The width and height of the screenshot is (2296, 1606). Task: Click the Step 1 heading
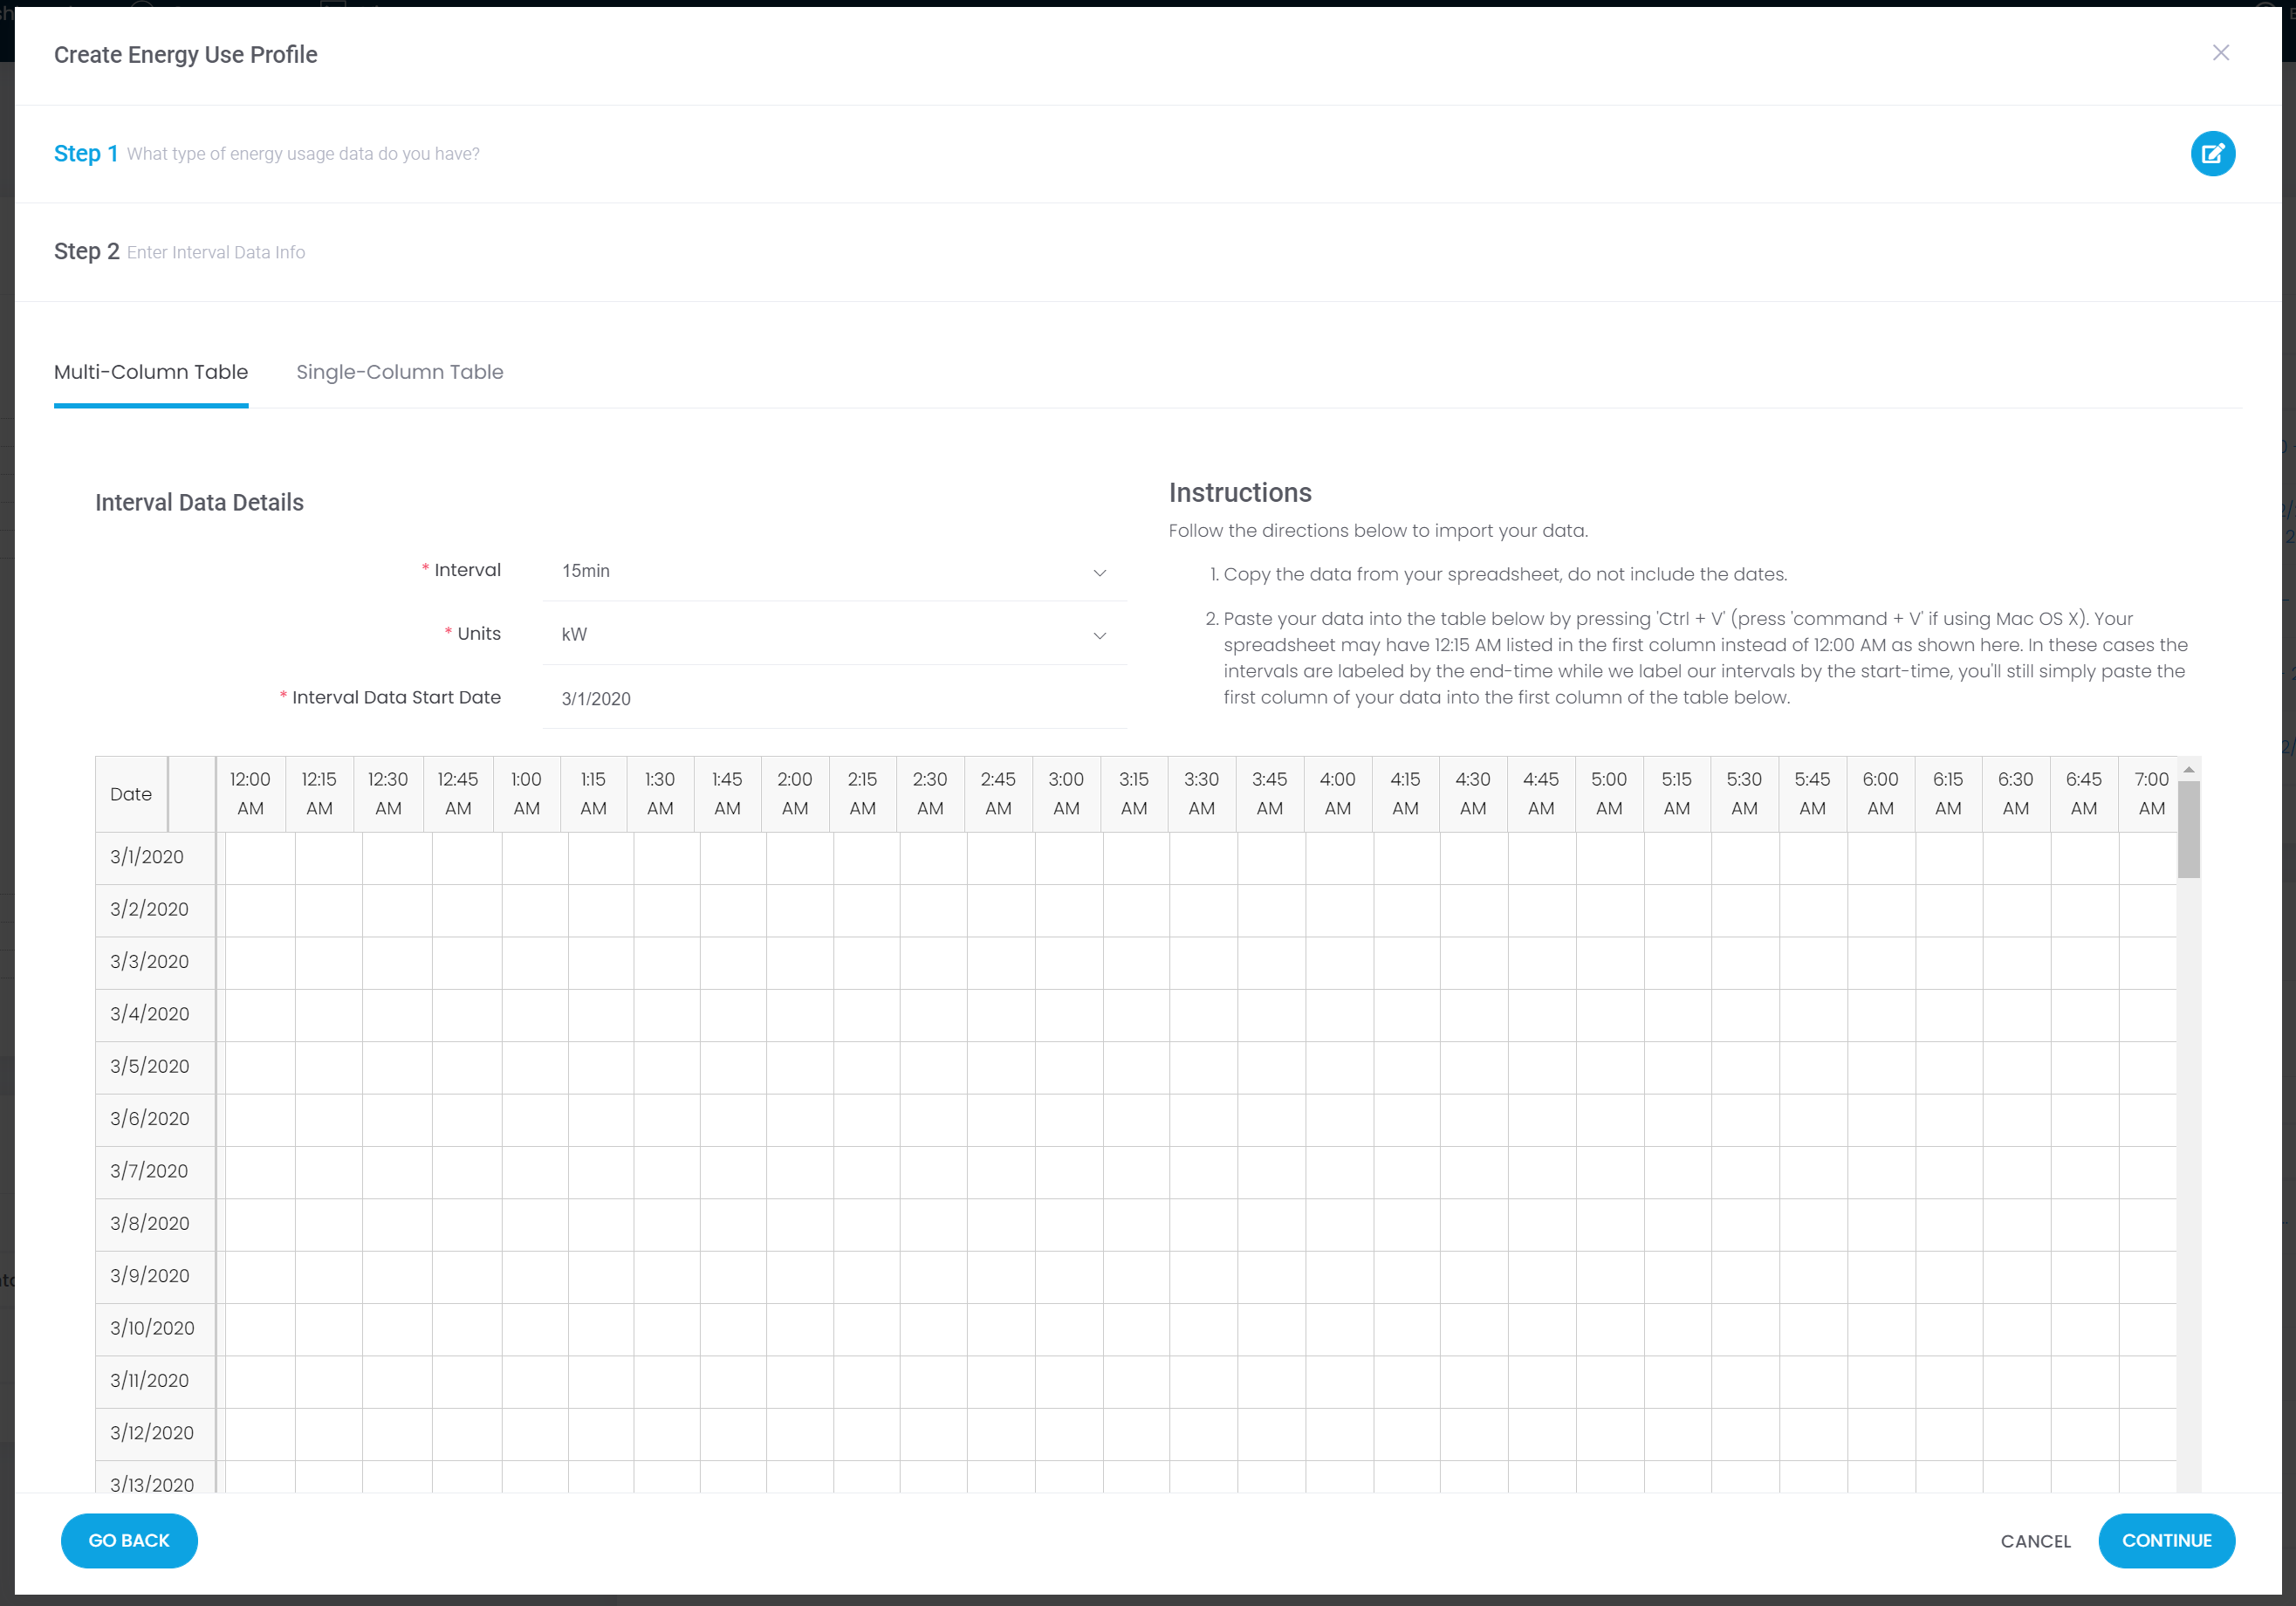point(86,153)
